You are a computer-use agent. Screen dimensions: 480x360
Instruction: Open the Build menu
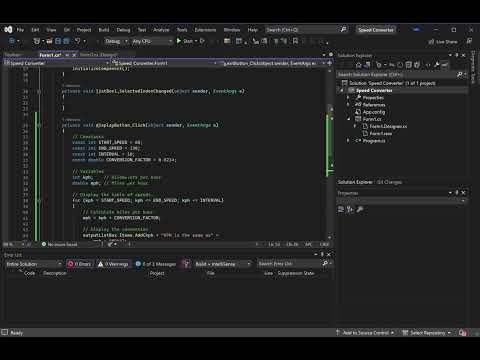pyautogui.click(x=104, y=30)
